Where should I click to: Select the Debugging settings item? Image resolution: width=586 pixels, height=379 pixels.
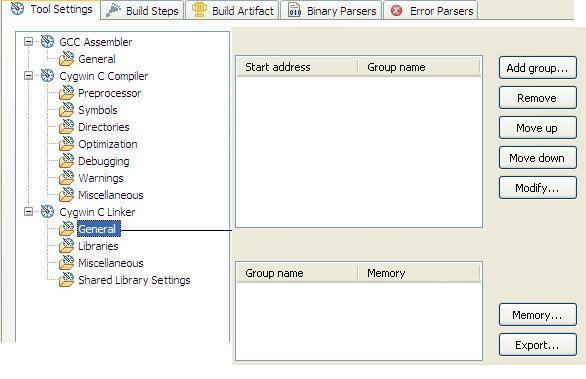pyautogui.click(x=104, y=161)
